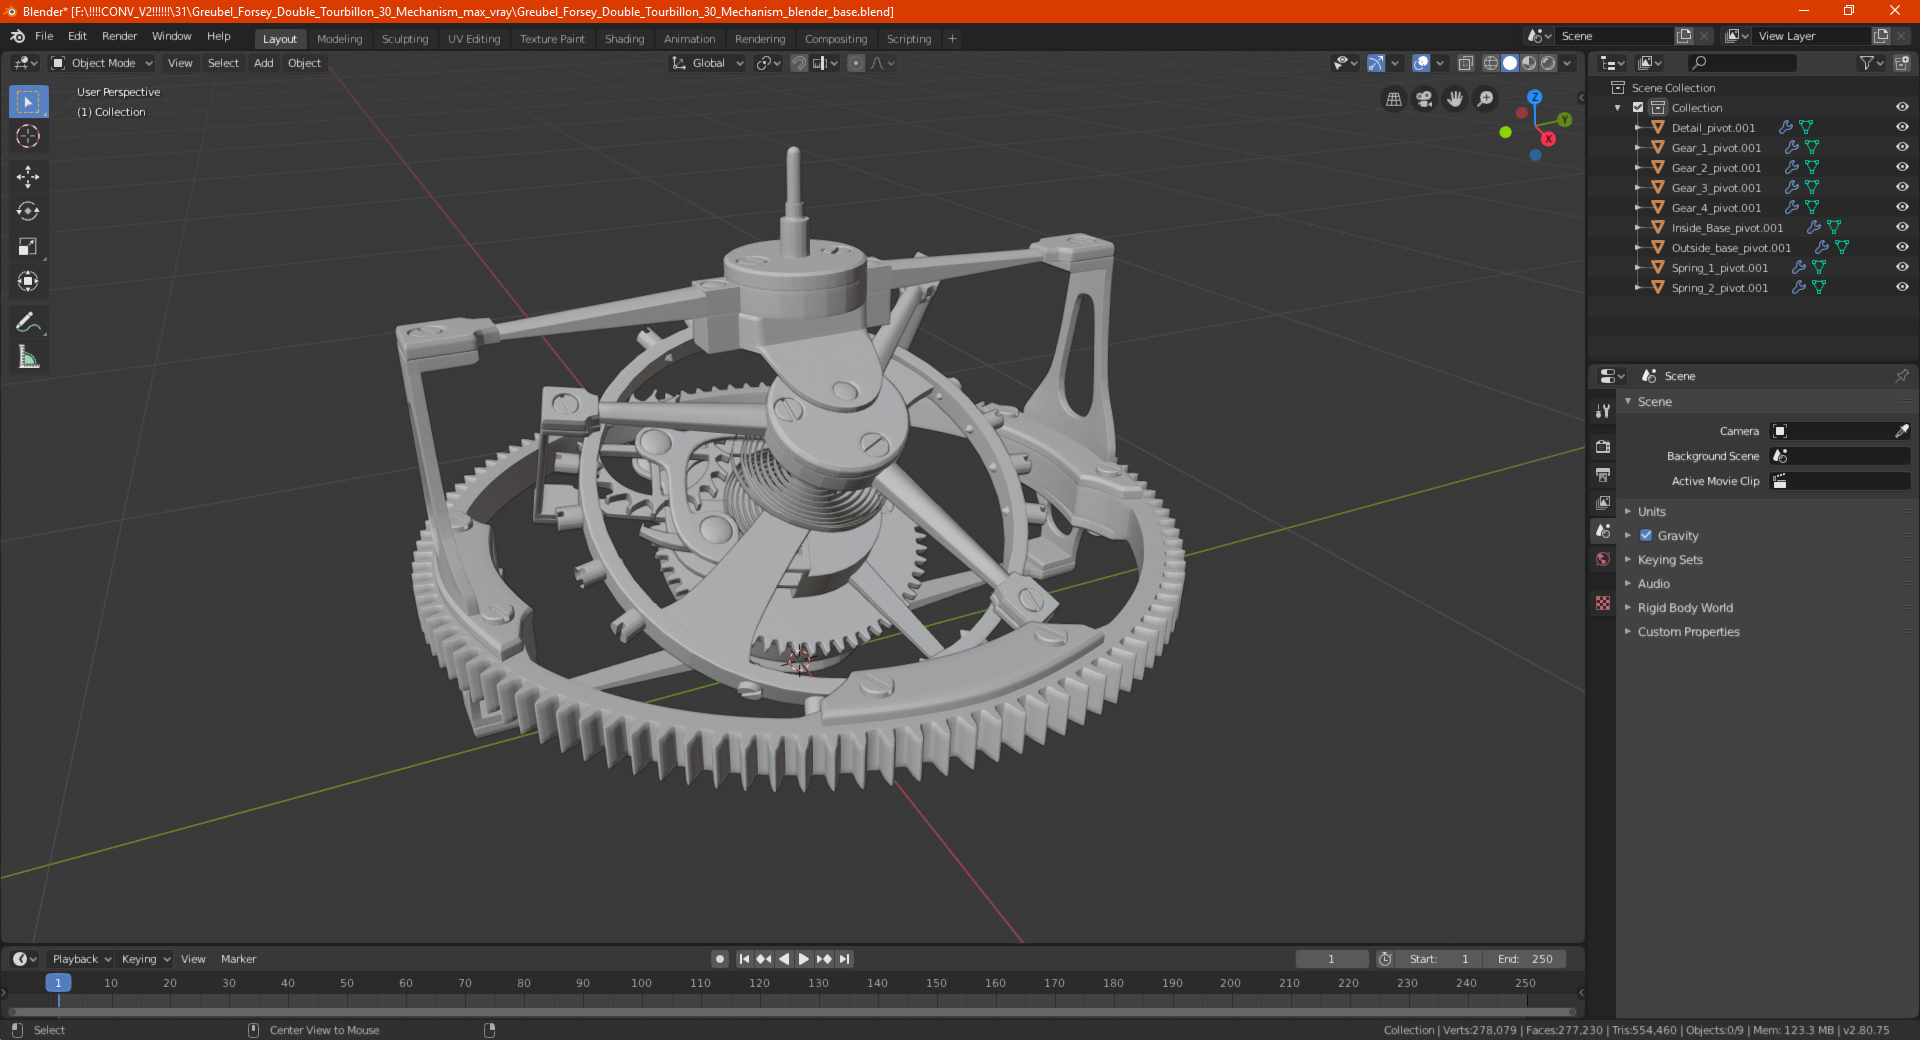Uncheck the Collection exclude checkbox
1920x1040 pixels.
(x=1638, y=107)
